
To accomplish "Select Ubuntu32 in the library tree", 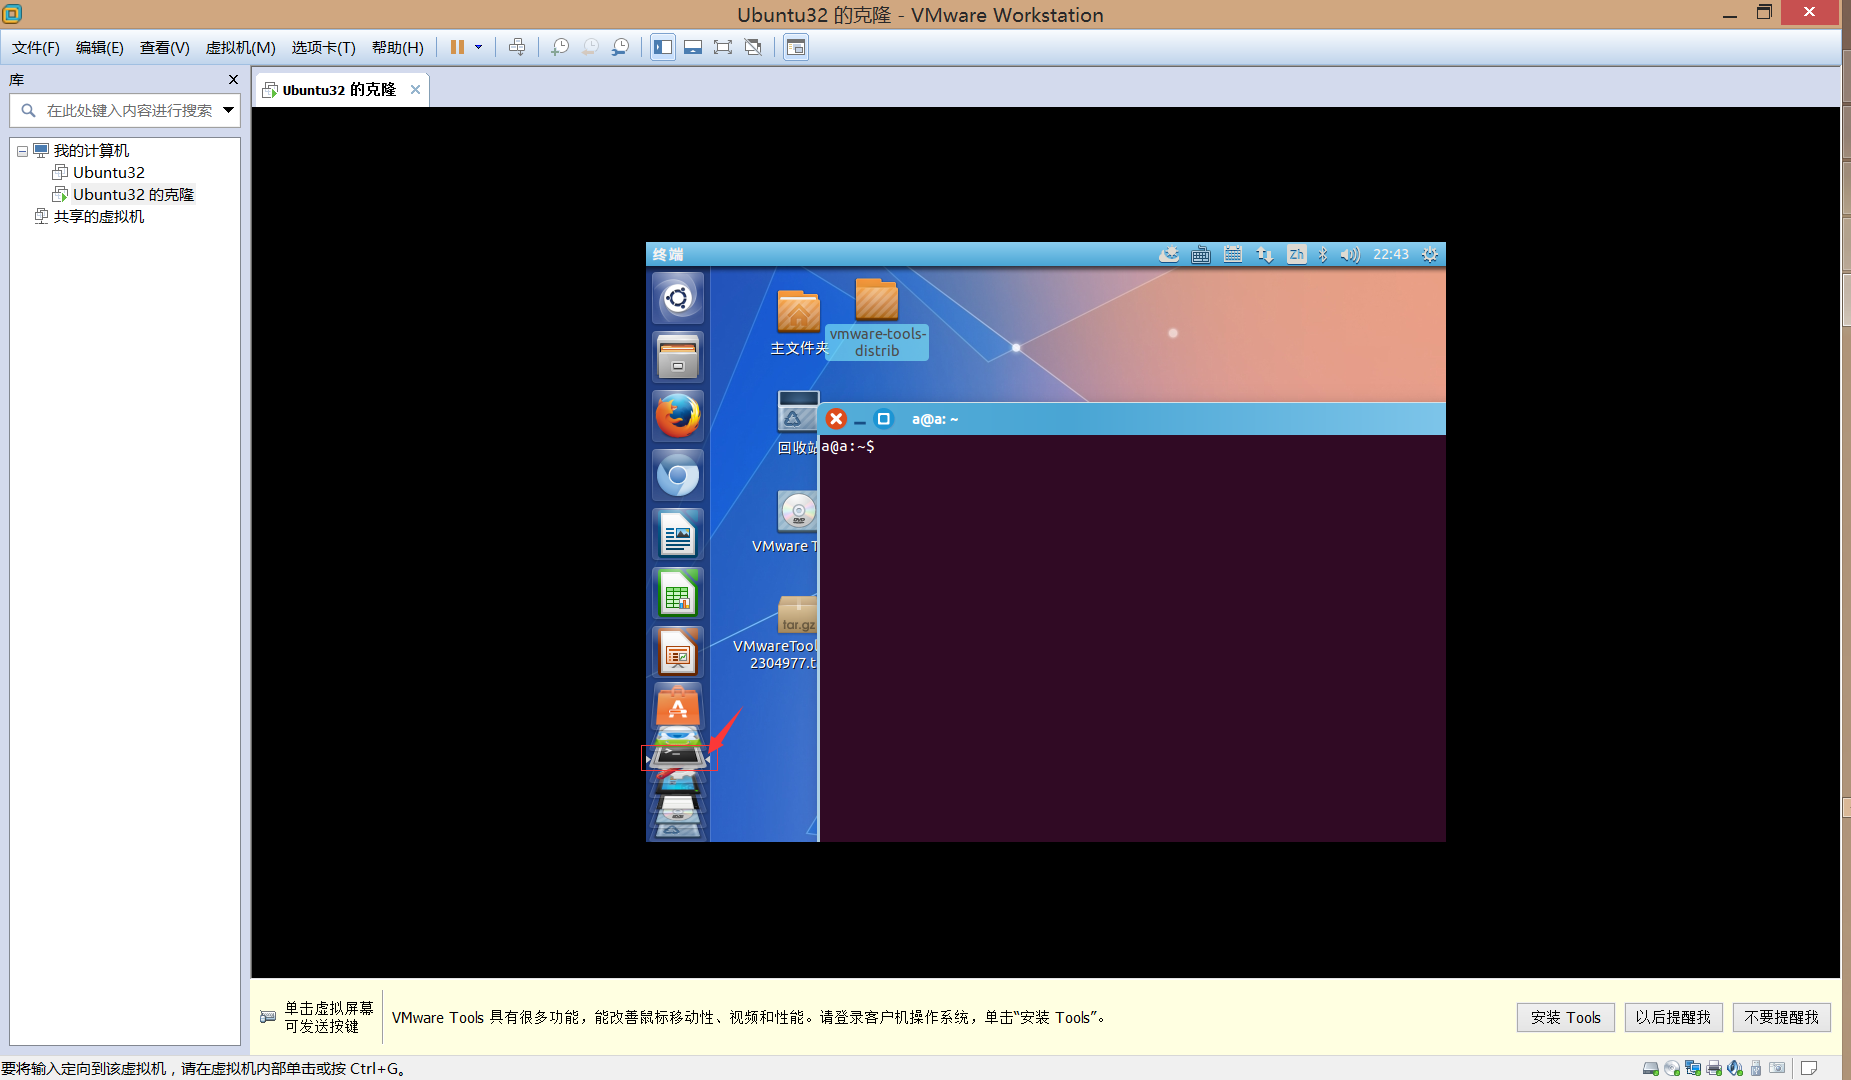I will pos(108,173).
